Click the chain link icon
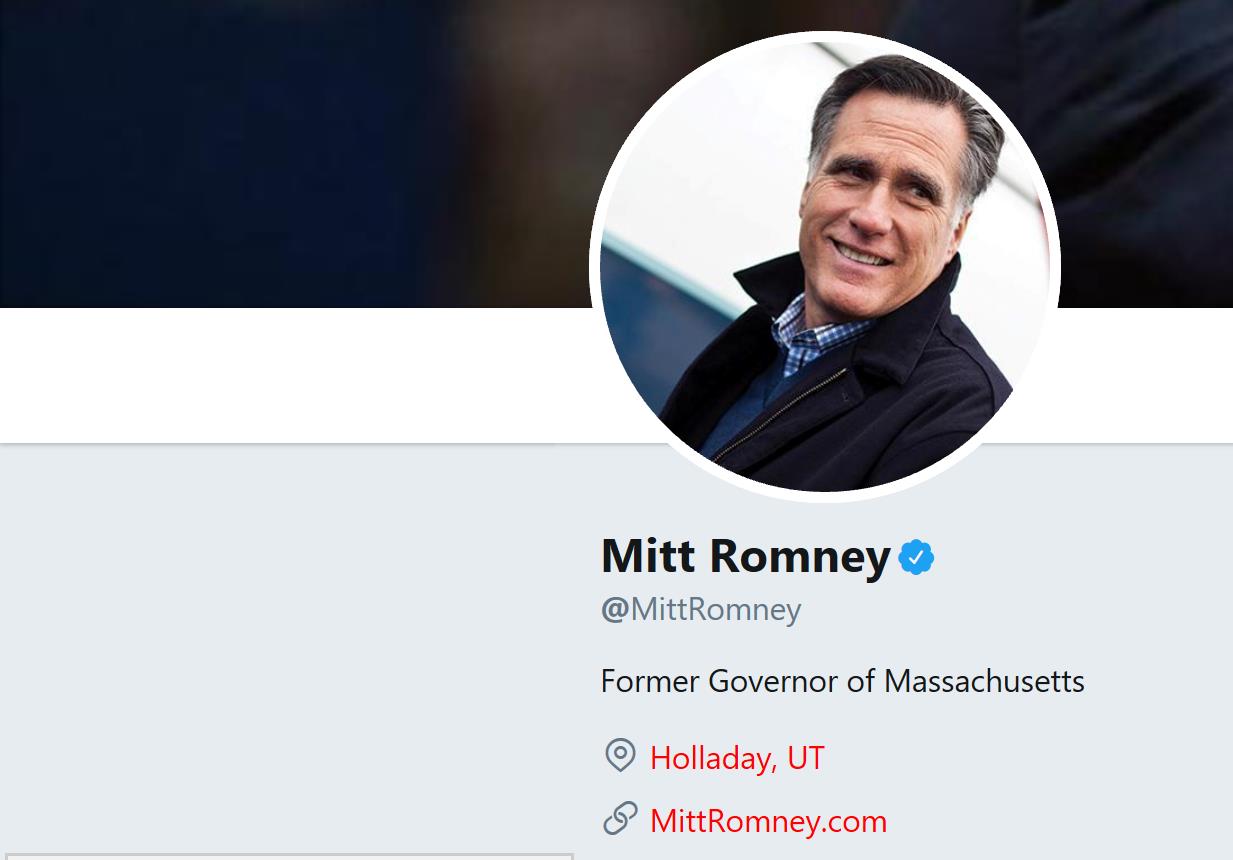The height and width of the screenshot is (860, 1233). point(620,819)
